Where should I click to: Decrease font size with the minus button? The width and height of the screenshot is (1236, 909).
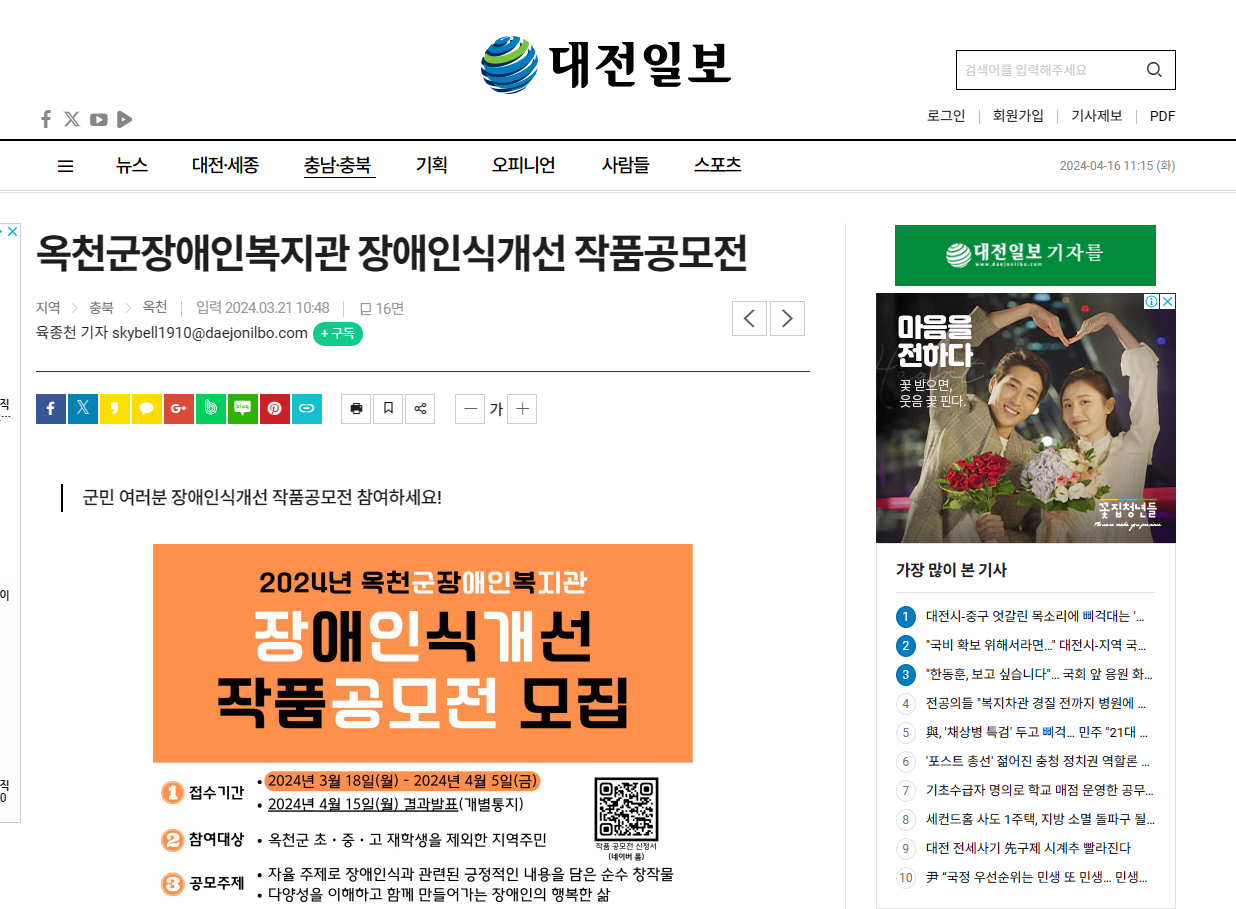click(x=470, y=408)
